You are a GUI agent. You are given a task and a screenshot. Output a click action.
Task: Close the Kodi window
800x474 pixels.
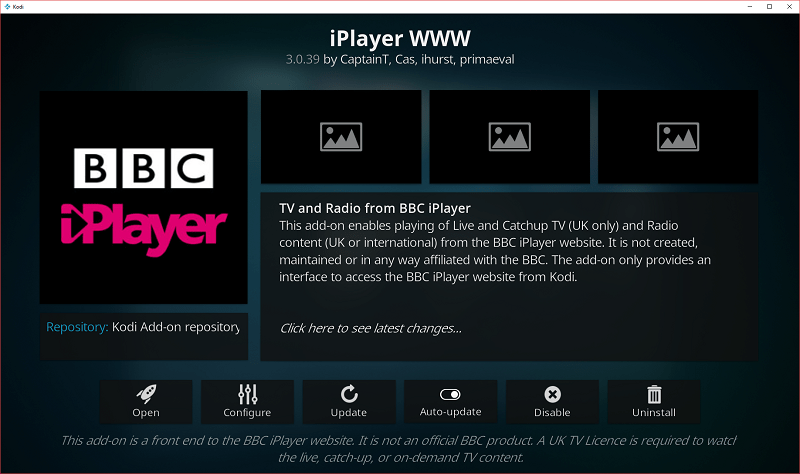[789, 7]
